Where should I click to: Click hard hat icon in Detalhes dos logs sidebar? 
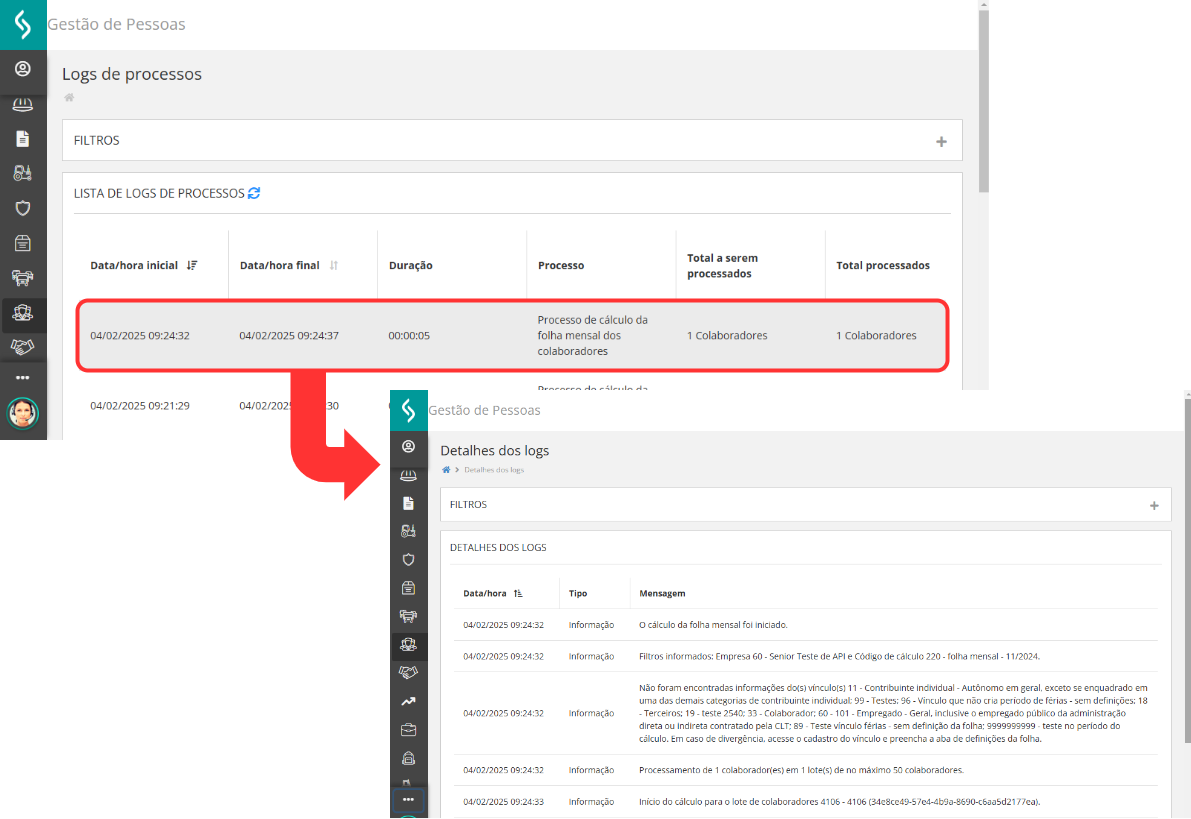click(409, 476)
